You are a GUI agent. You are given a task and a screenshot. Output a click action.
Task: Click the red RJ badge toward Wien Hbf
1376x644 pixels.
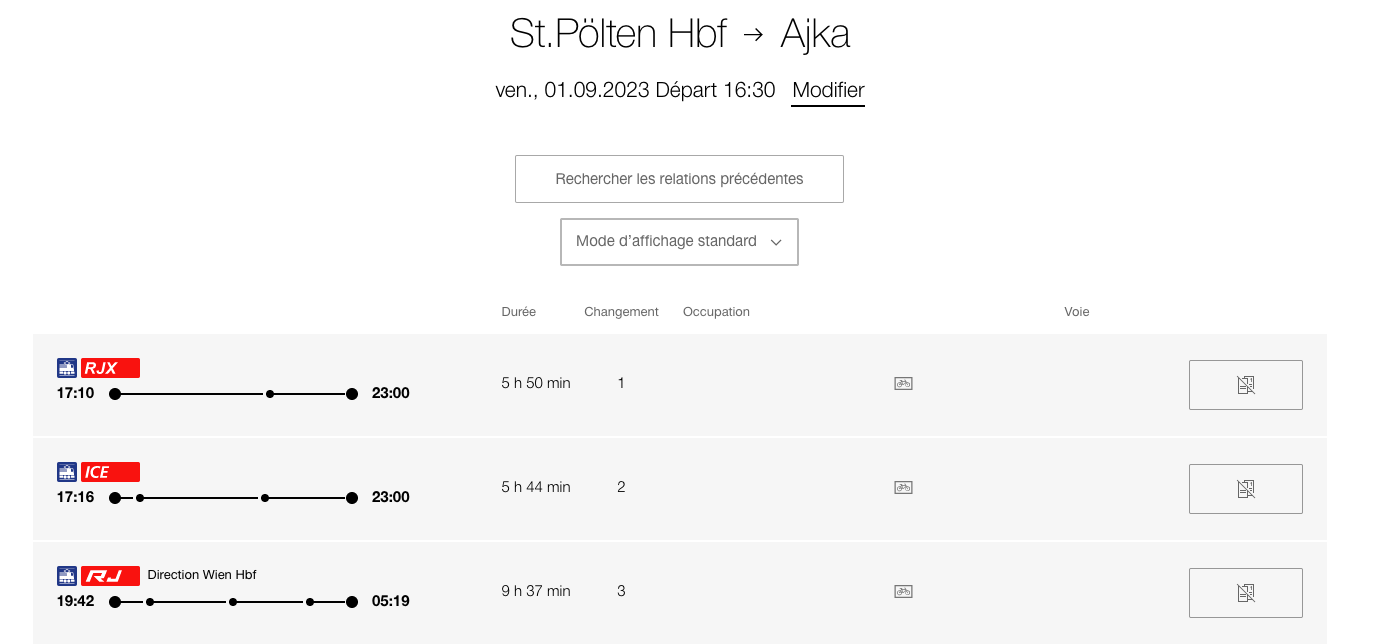click(110, 576)
